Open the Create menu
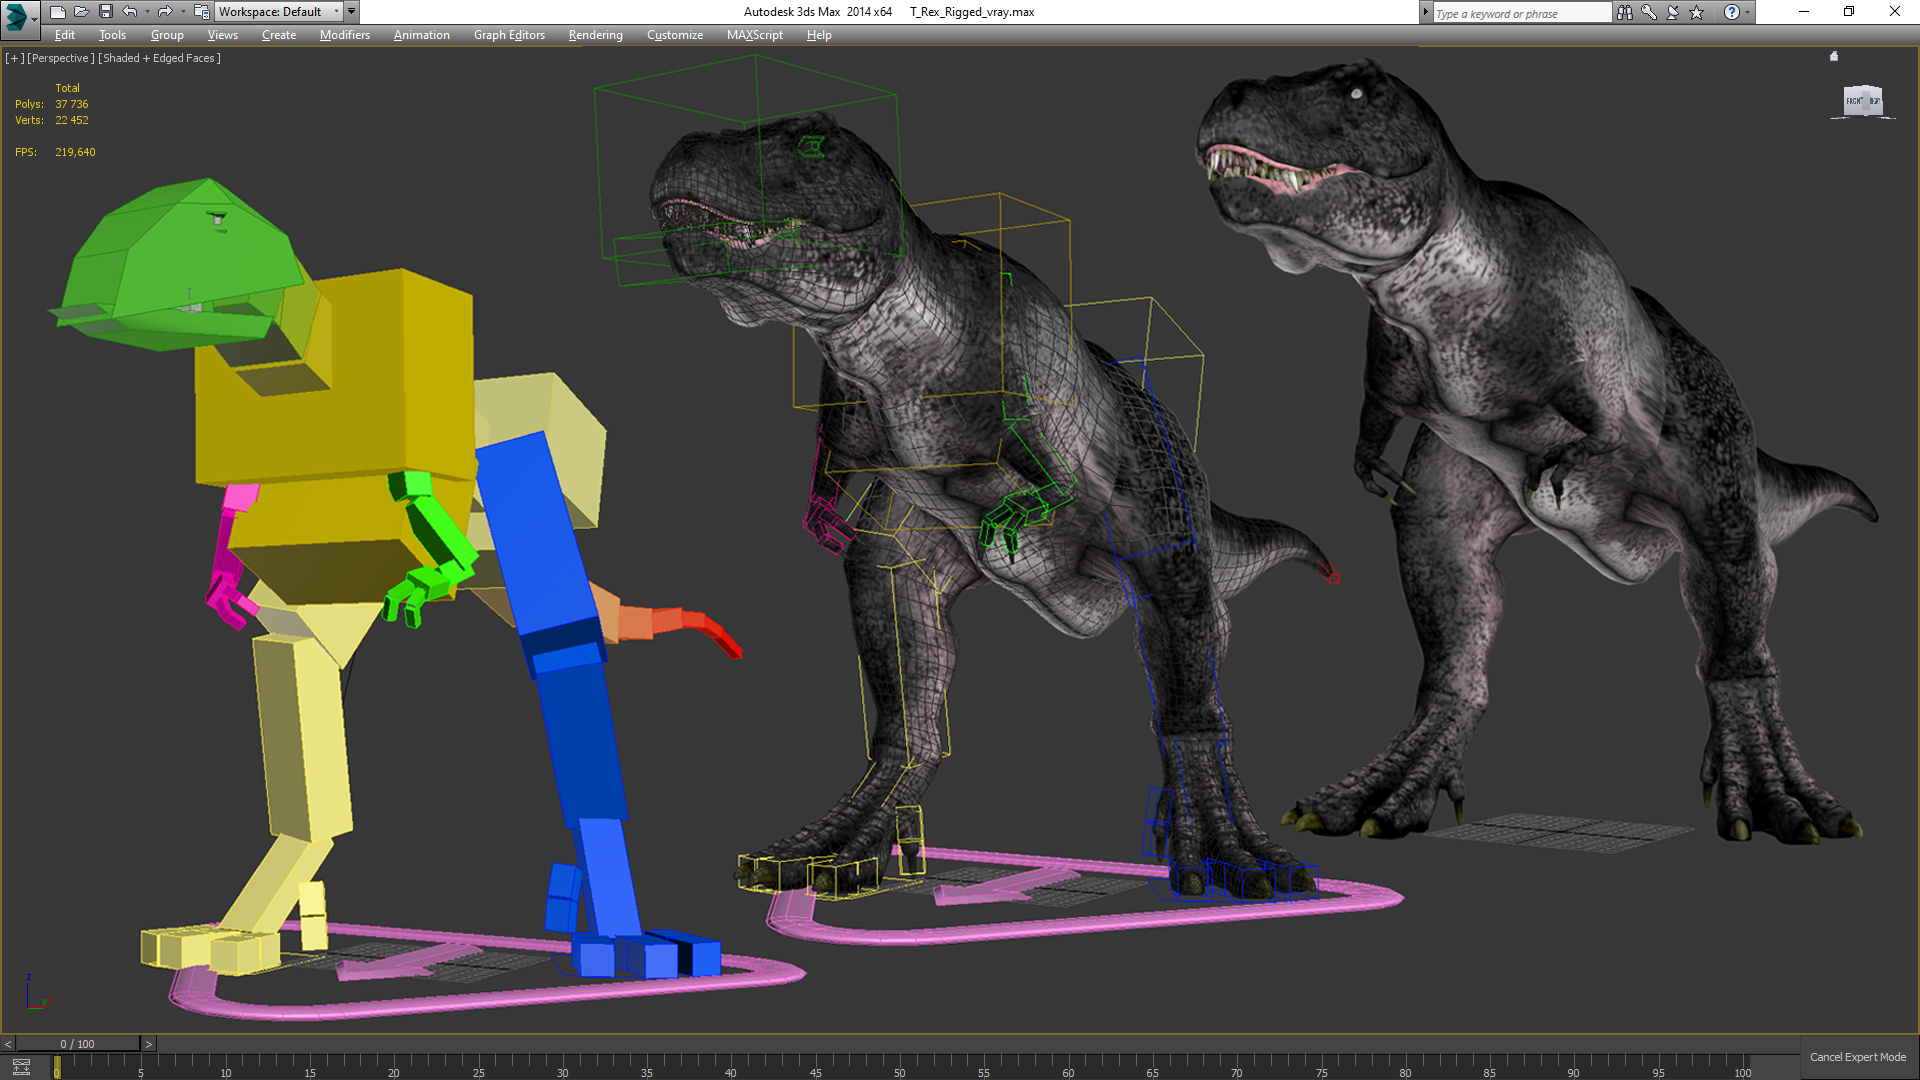Image resolution: width=1920 pixels, height=1080 pixels. 279,35
